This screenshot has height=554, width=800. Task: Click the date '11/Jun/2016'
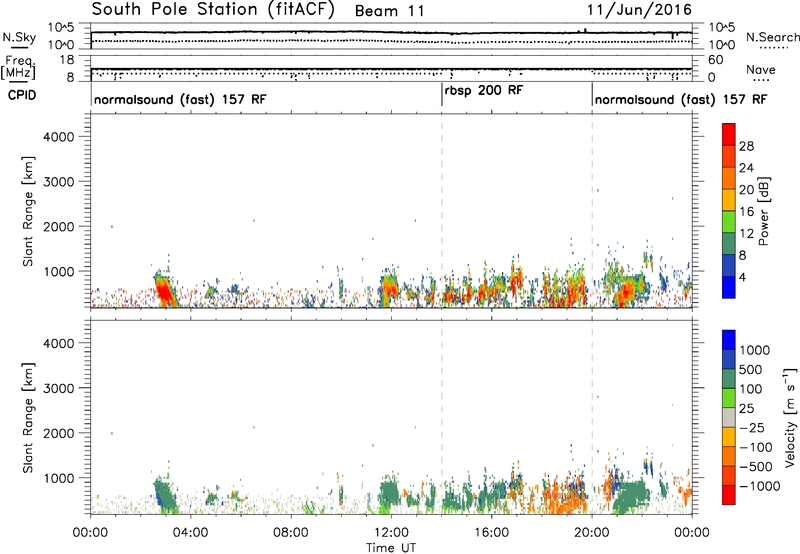coord(639,10)
